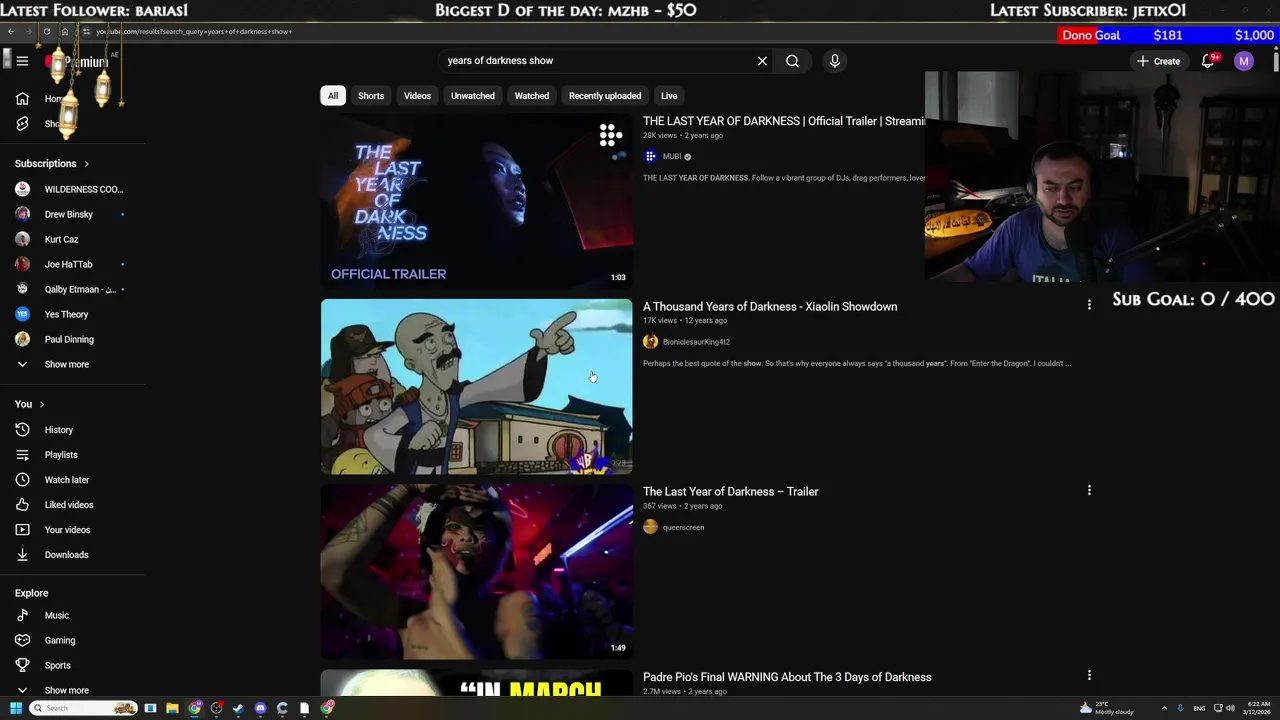Click the Create button
The height and width of the screenshot is (720, 1280).
pos(1158,61)
